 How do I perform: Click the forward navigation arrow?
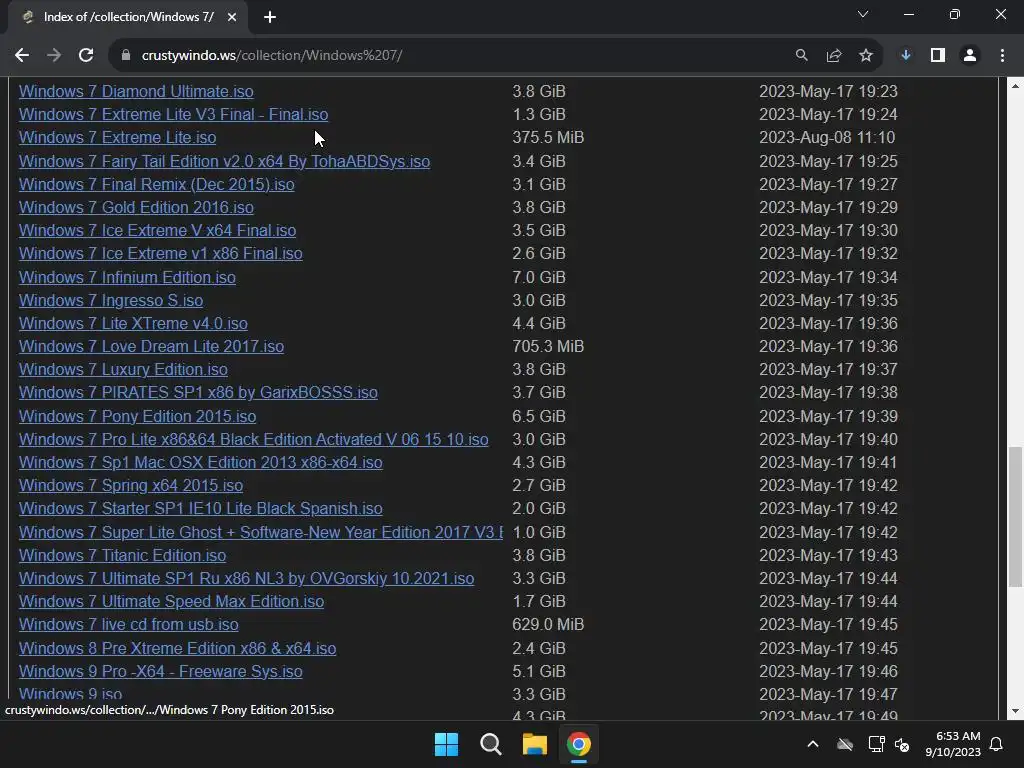54,56
